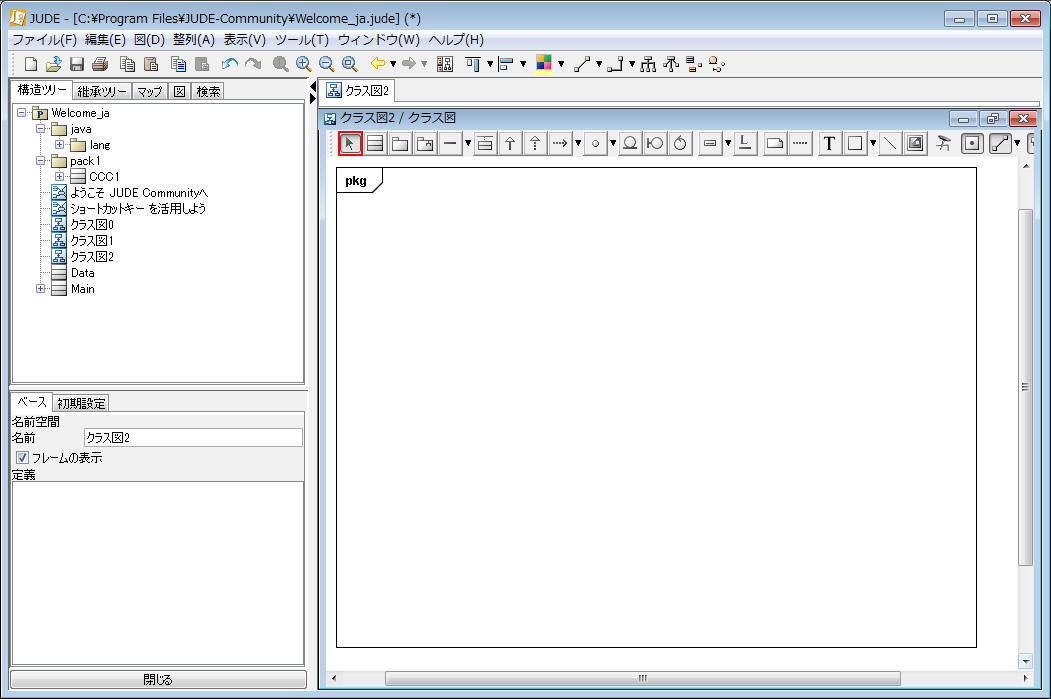
Task: Open the color palette dropdown arrow
Action: click(561, 64)
